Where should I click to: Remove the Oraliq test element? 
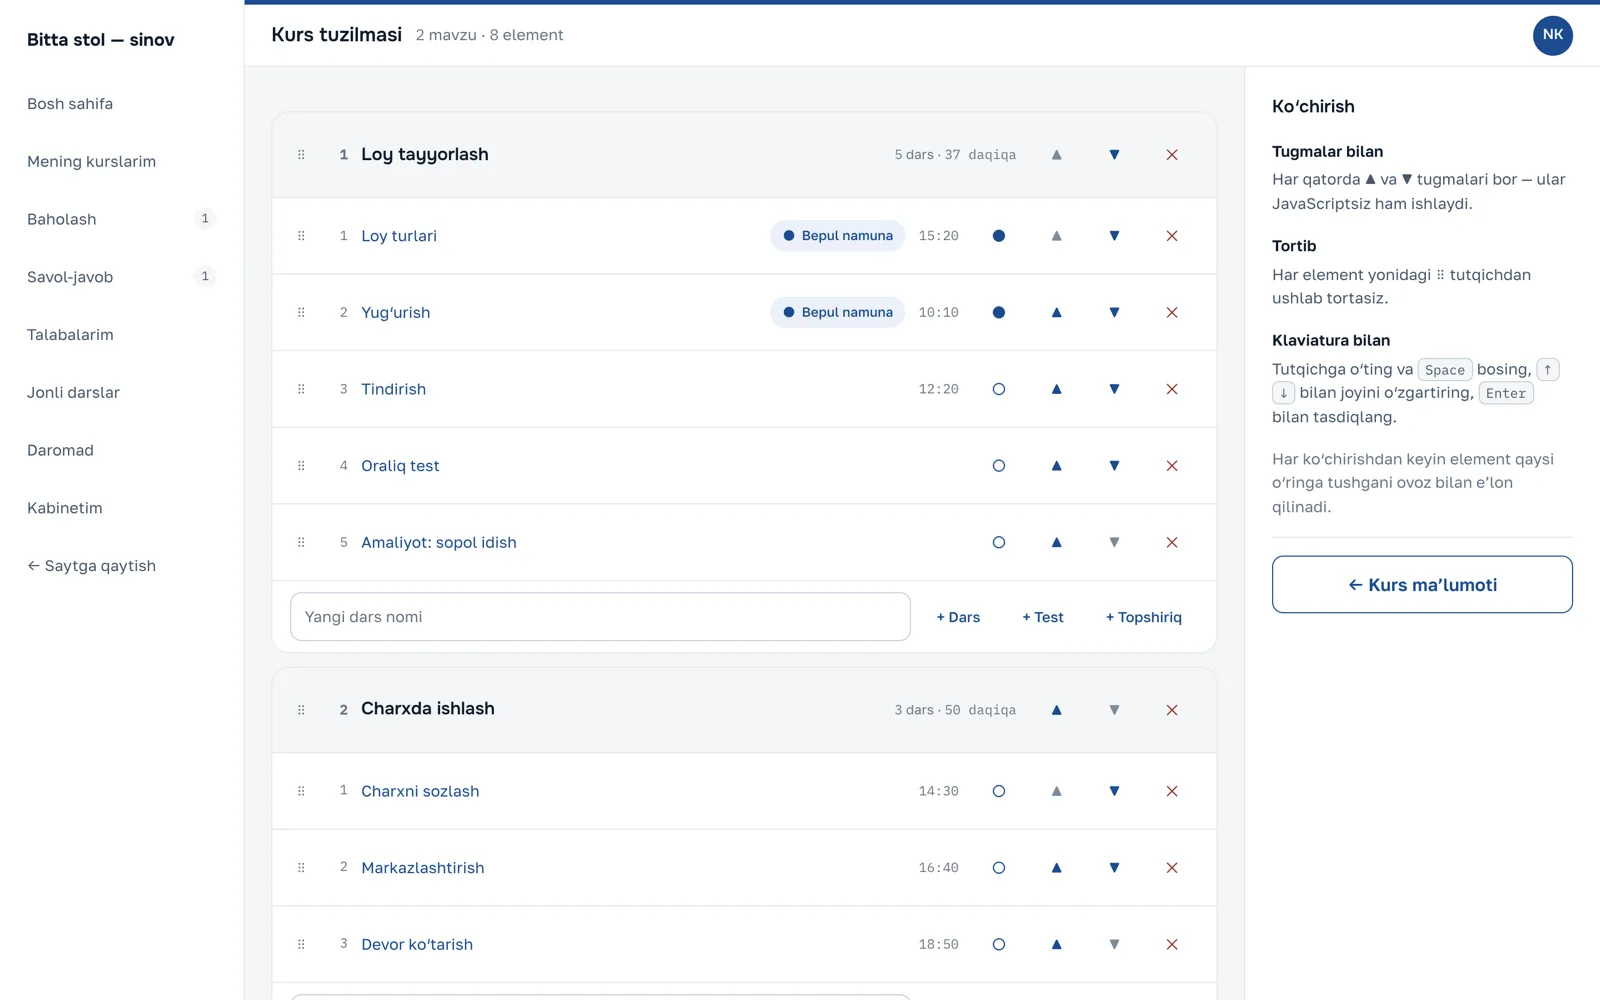tap(1172, 466)
